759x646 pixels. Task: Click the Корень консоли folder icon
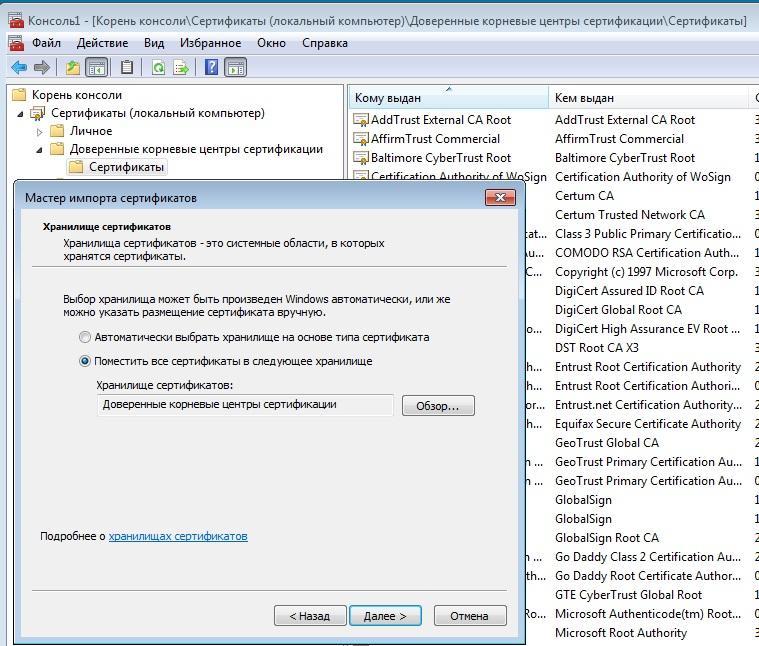19,94
